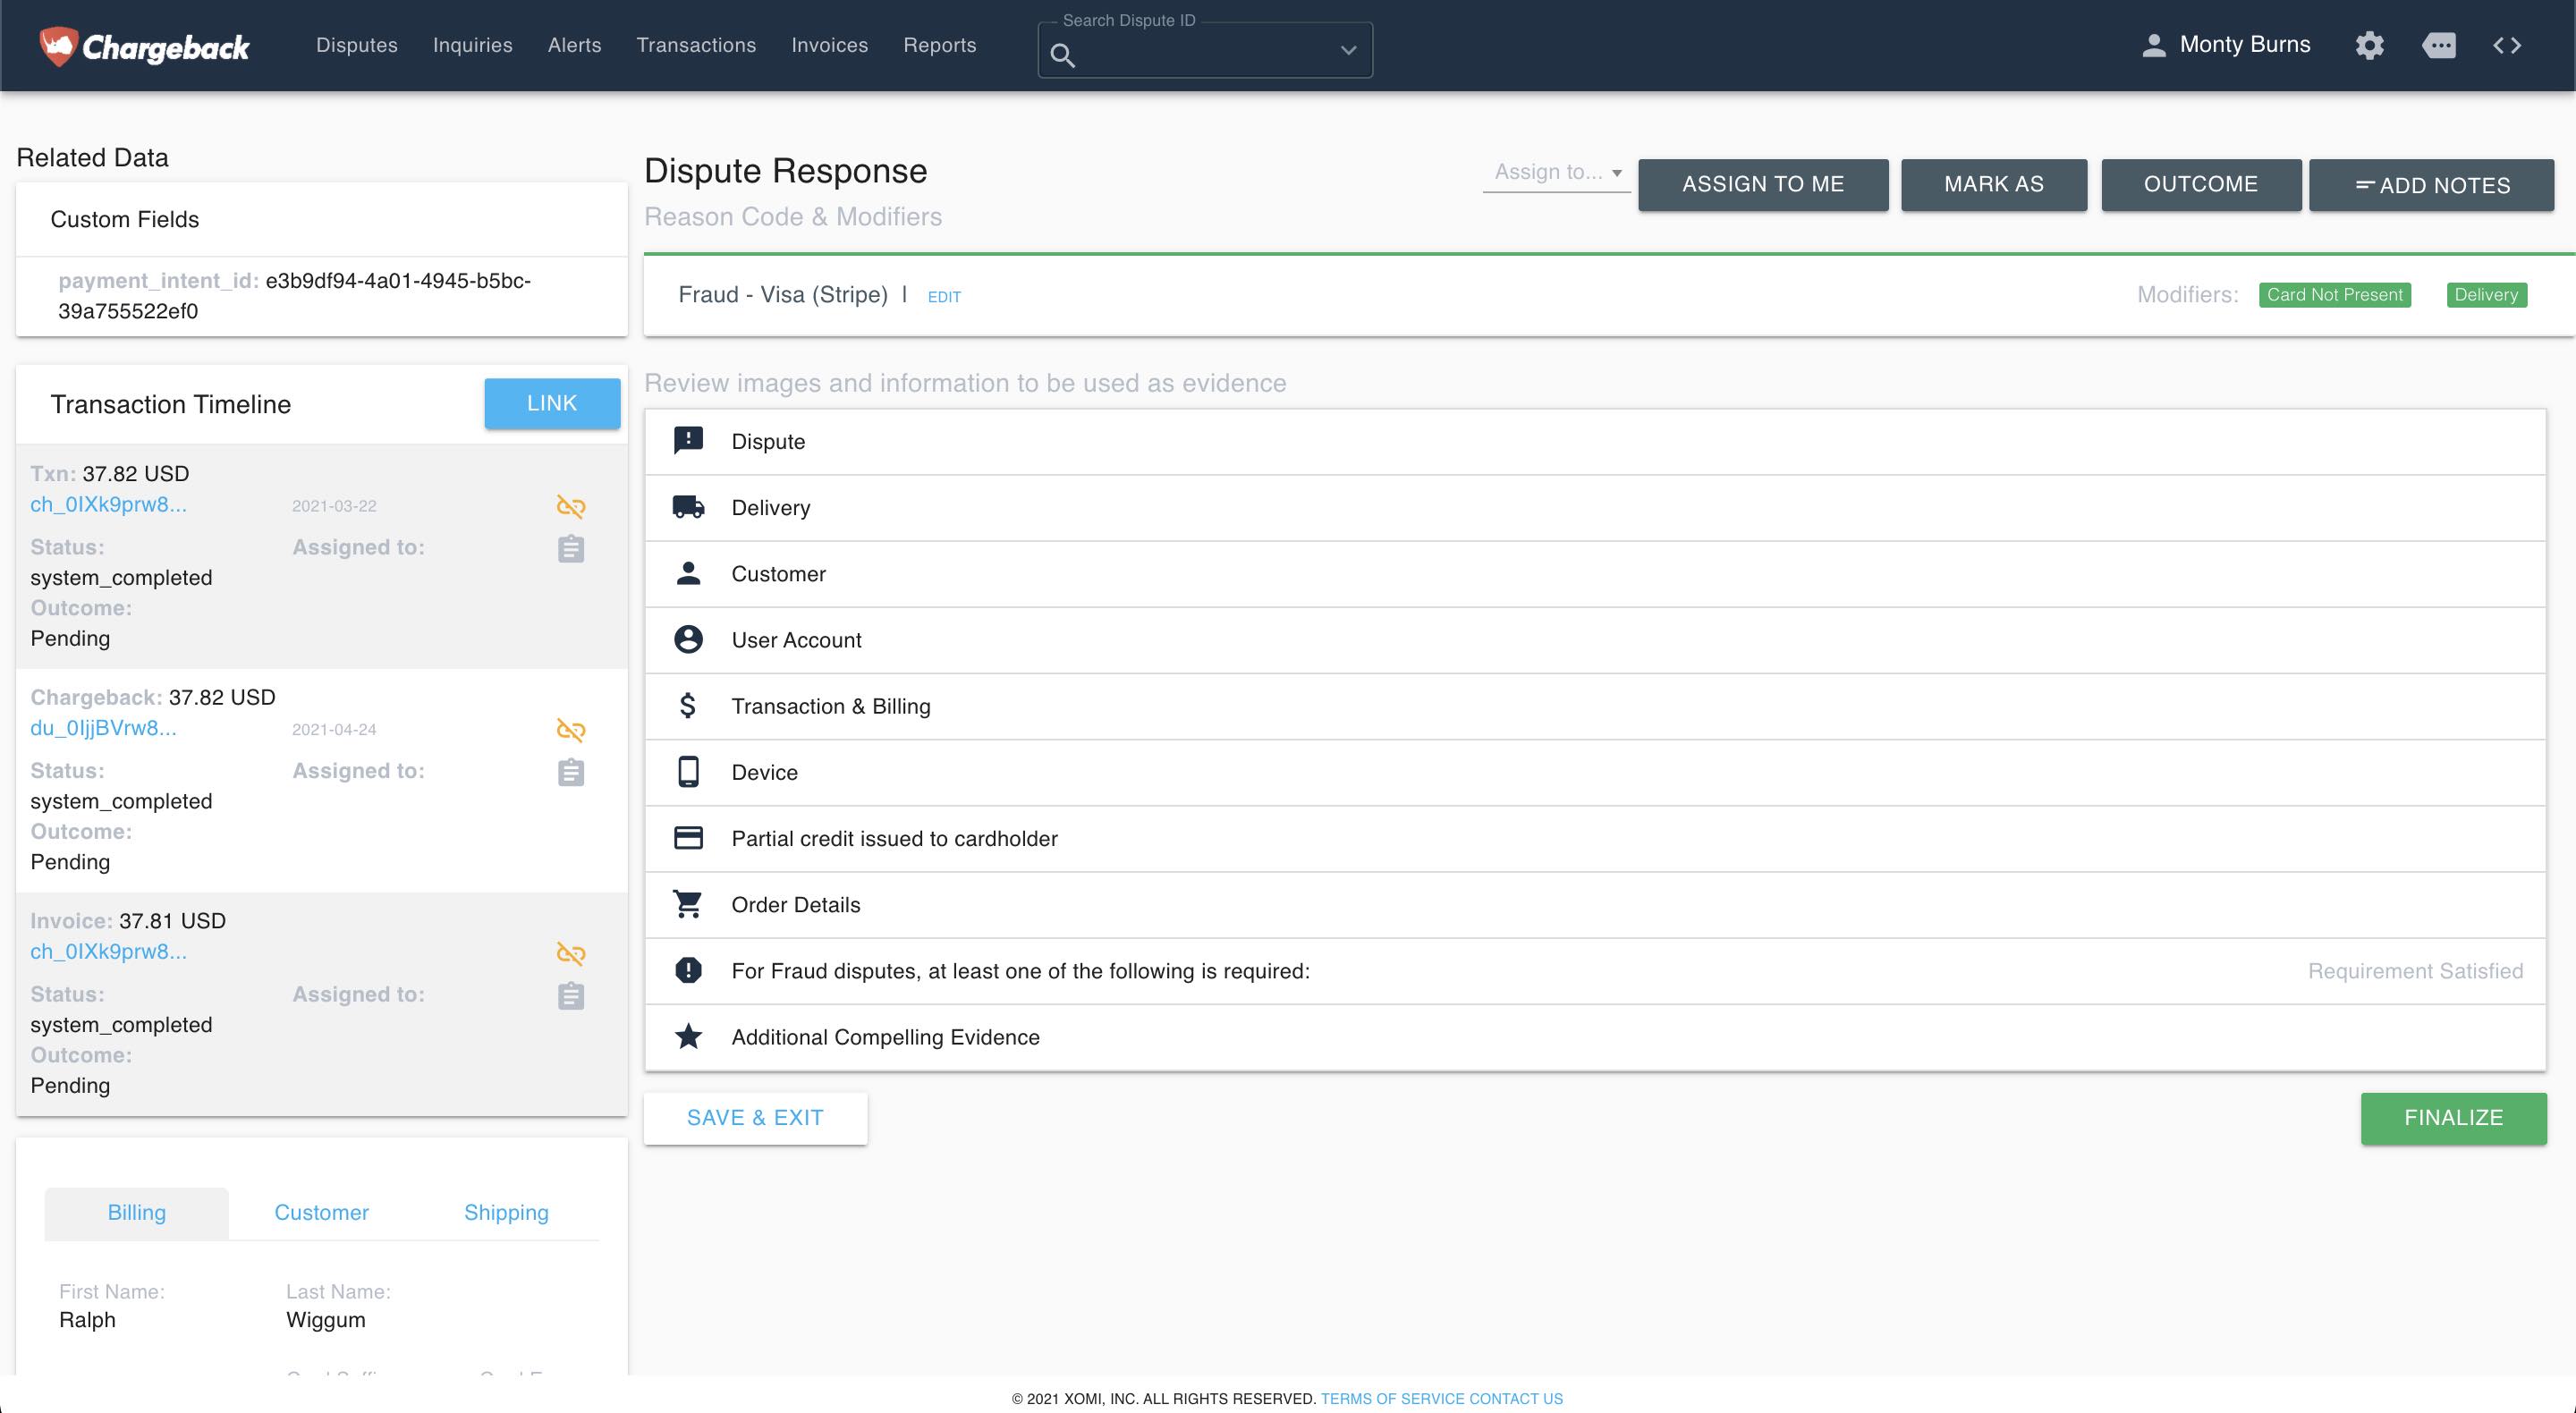Click the green FINALIZE button

click(2453, 1118)
